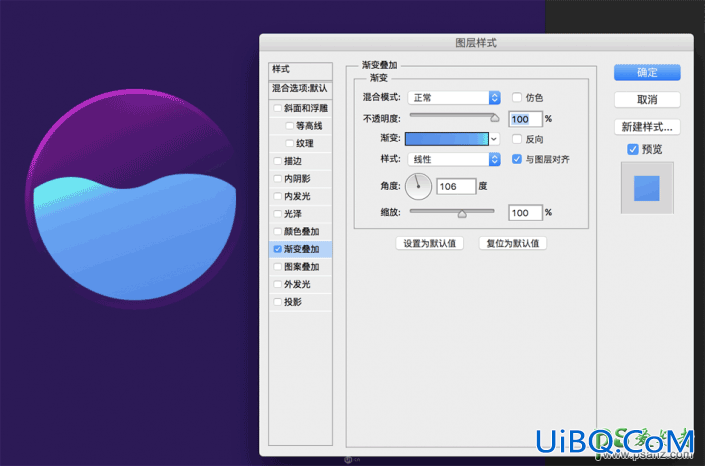Open the 新建样式... dialog

point(647,127)
